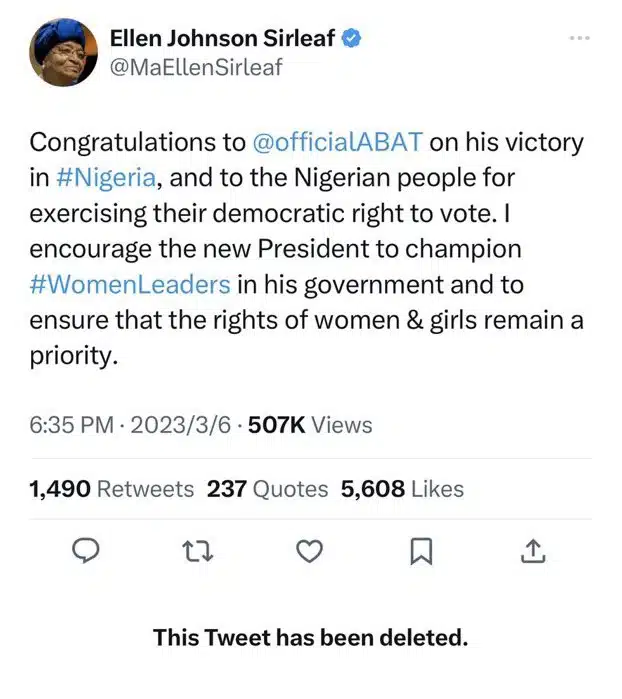Screen dimensions: 622x699
Task: Open the share tweet icon
Action: (x=533, y=550)
